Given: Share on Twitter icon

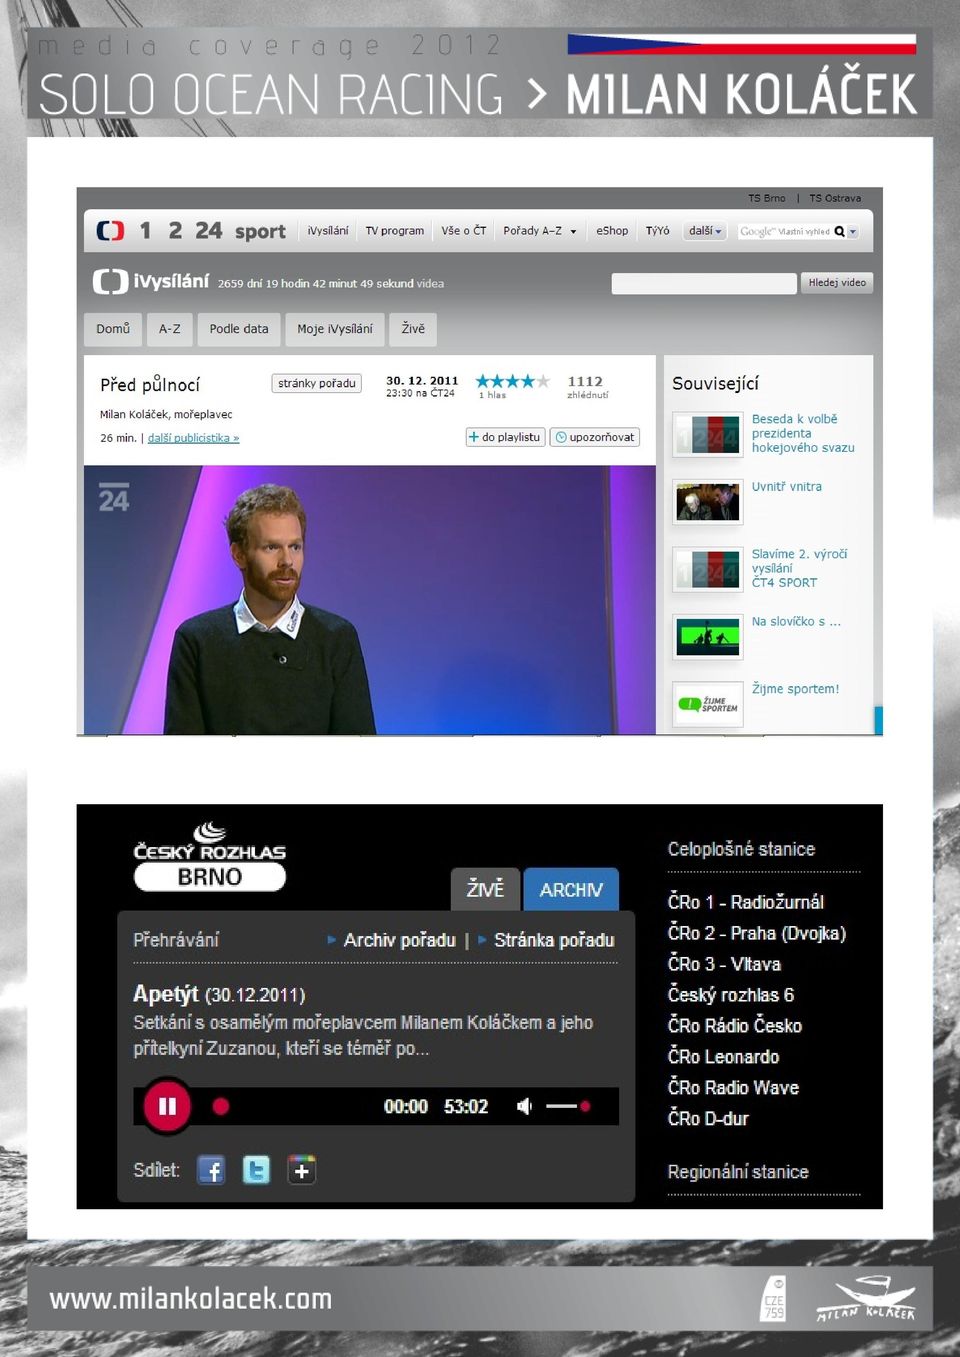Looking at the screenshot, I should (256, 1170).
